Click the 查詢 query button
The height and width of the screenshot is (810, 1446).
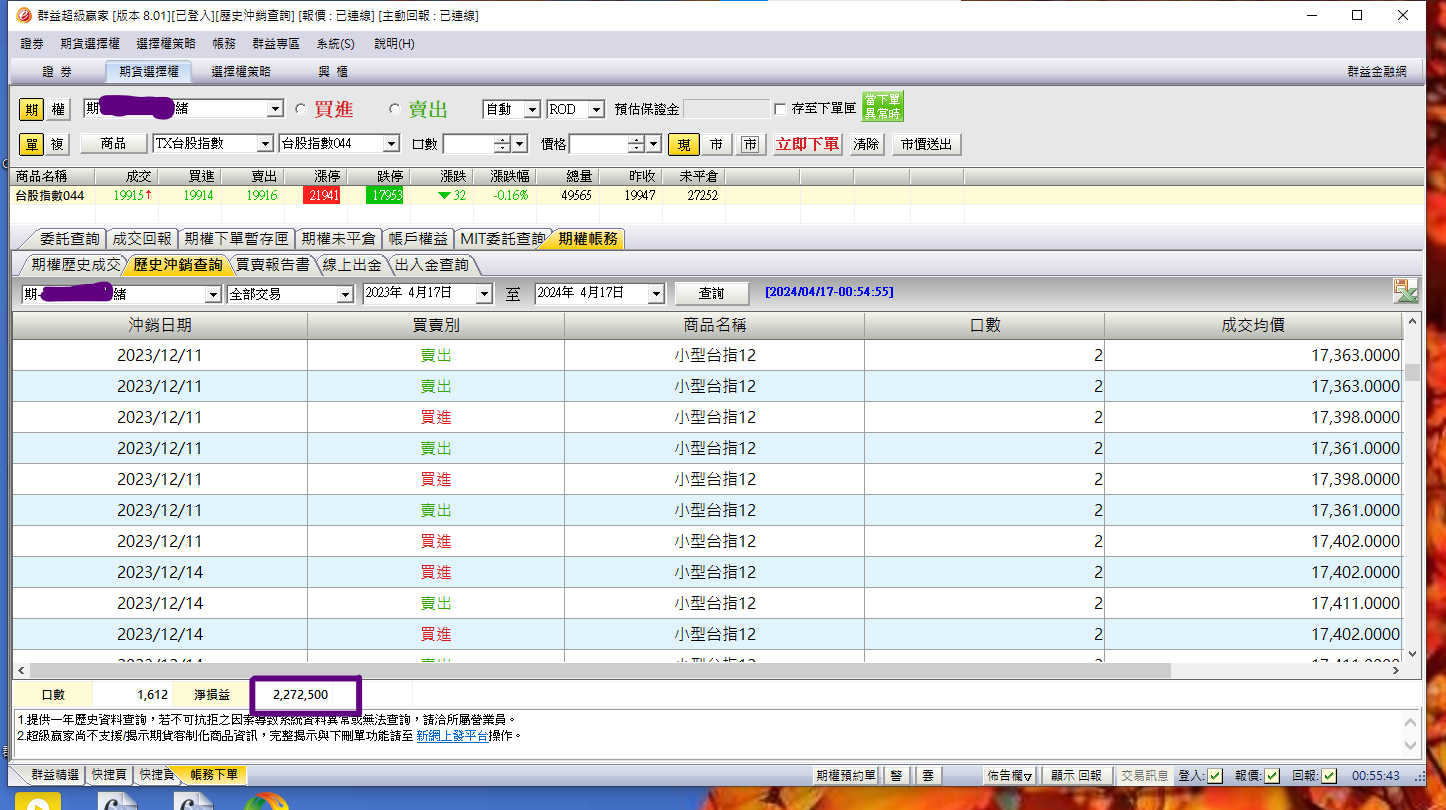(711, 294)
